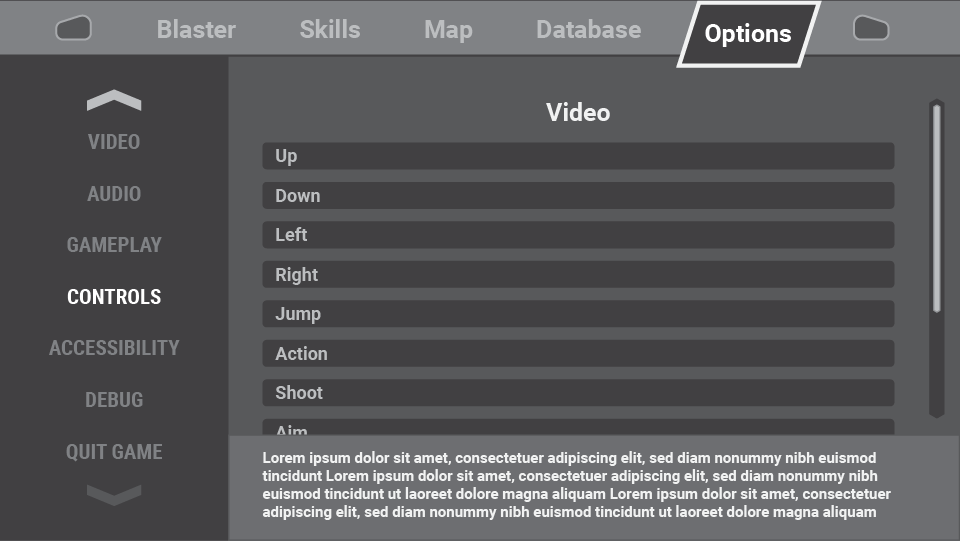This screenshot has height=541, width=960.
Task: Select the ACCESSIBILITY category
Action: click(x=114, y=348)
